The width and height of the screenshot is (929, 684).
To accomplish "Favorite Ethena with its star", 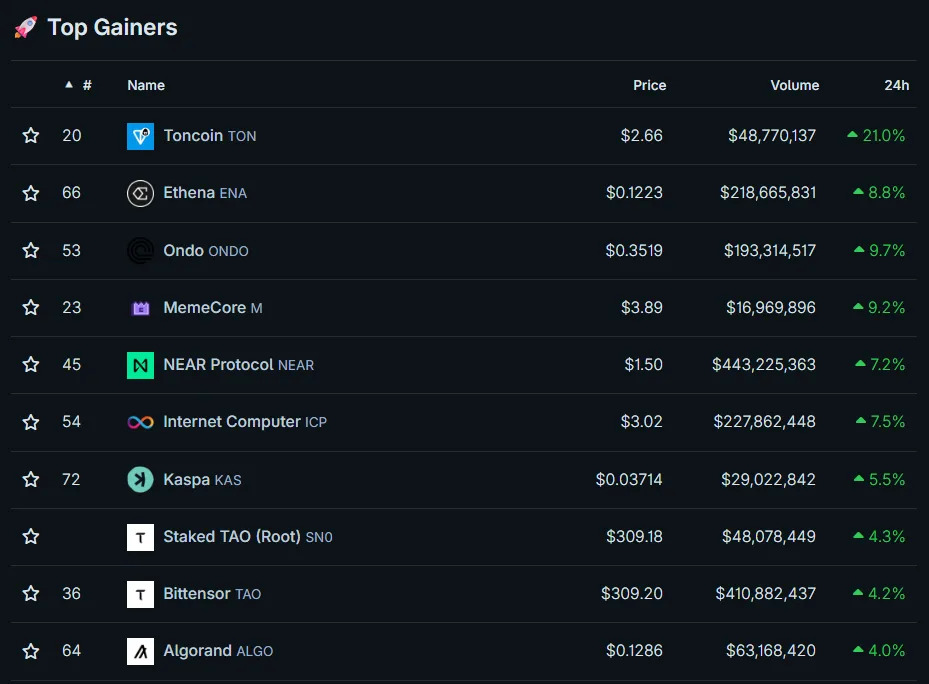I will pos(31,193).
